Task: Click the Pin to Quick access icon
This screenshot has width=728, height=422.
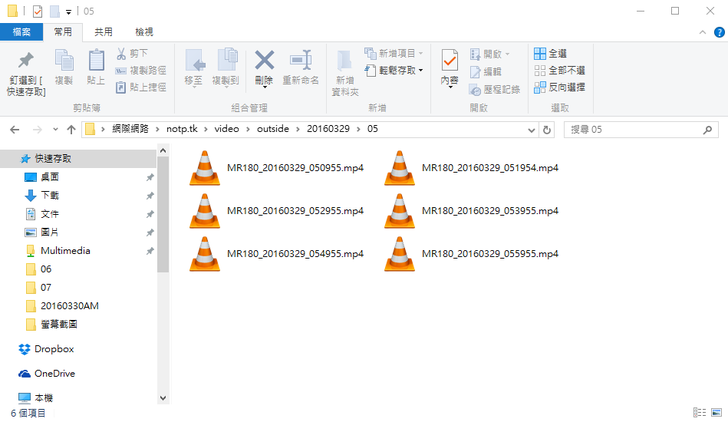Action: [x=26, y=60]
